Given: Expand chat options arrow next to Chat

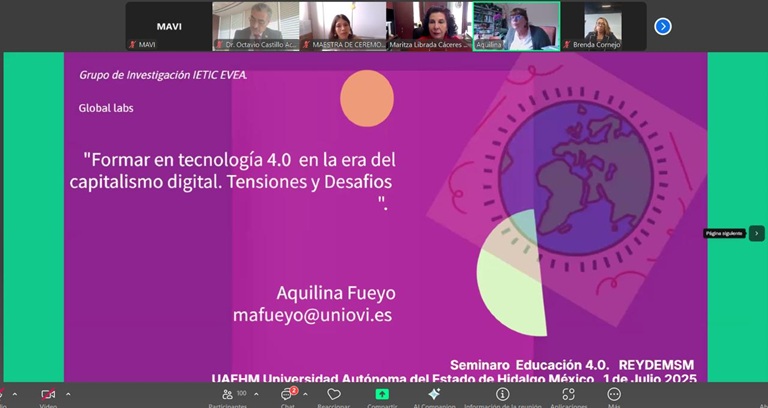Looking at the screenshot, I should tap(305, 394).
